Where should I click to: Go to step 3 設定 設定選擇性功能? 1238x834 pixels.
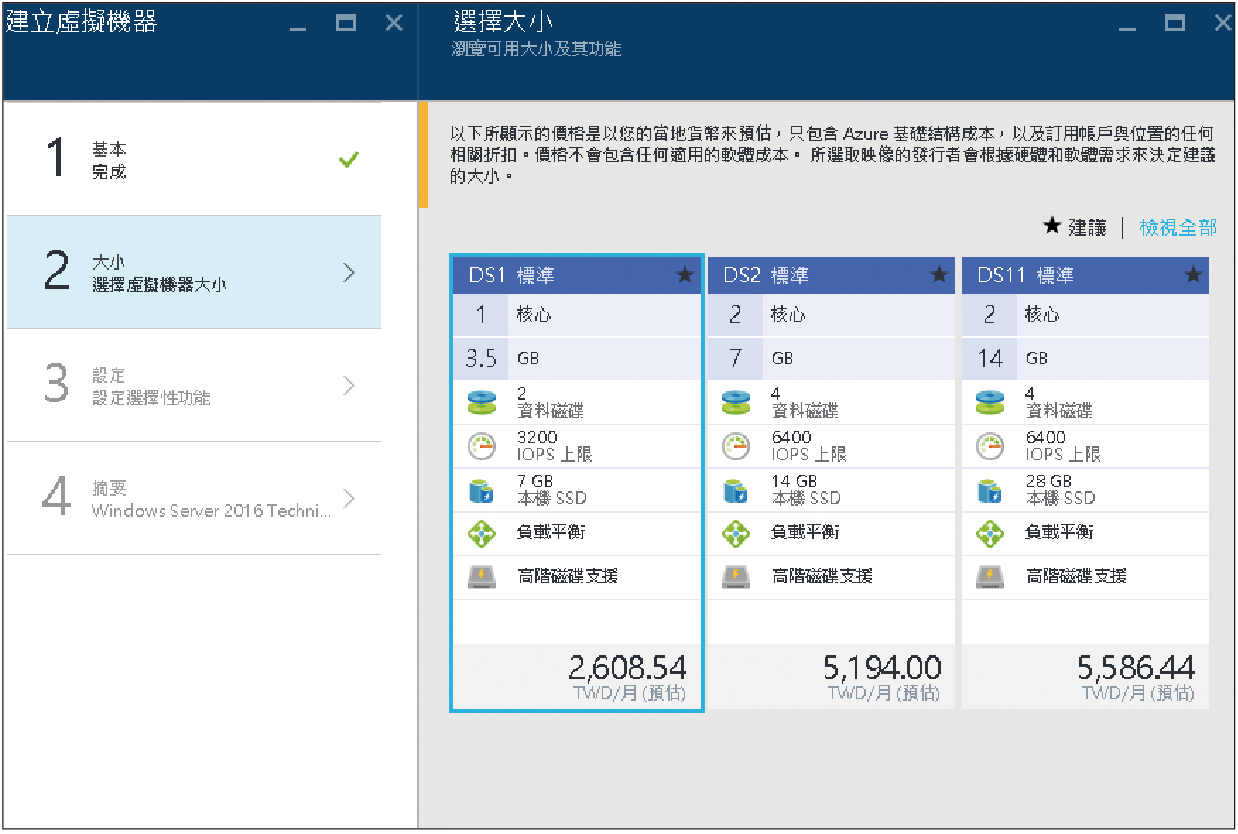point(194,385)
